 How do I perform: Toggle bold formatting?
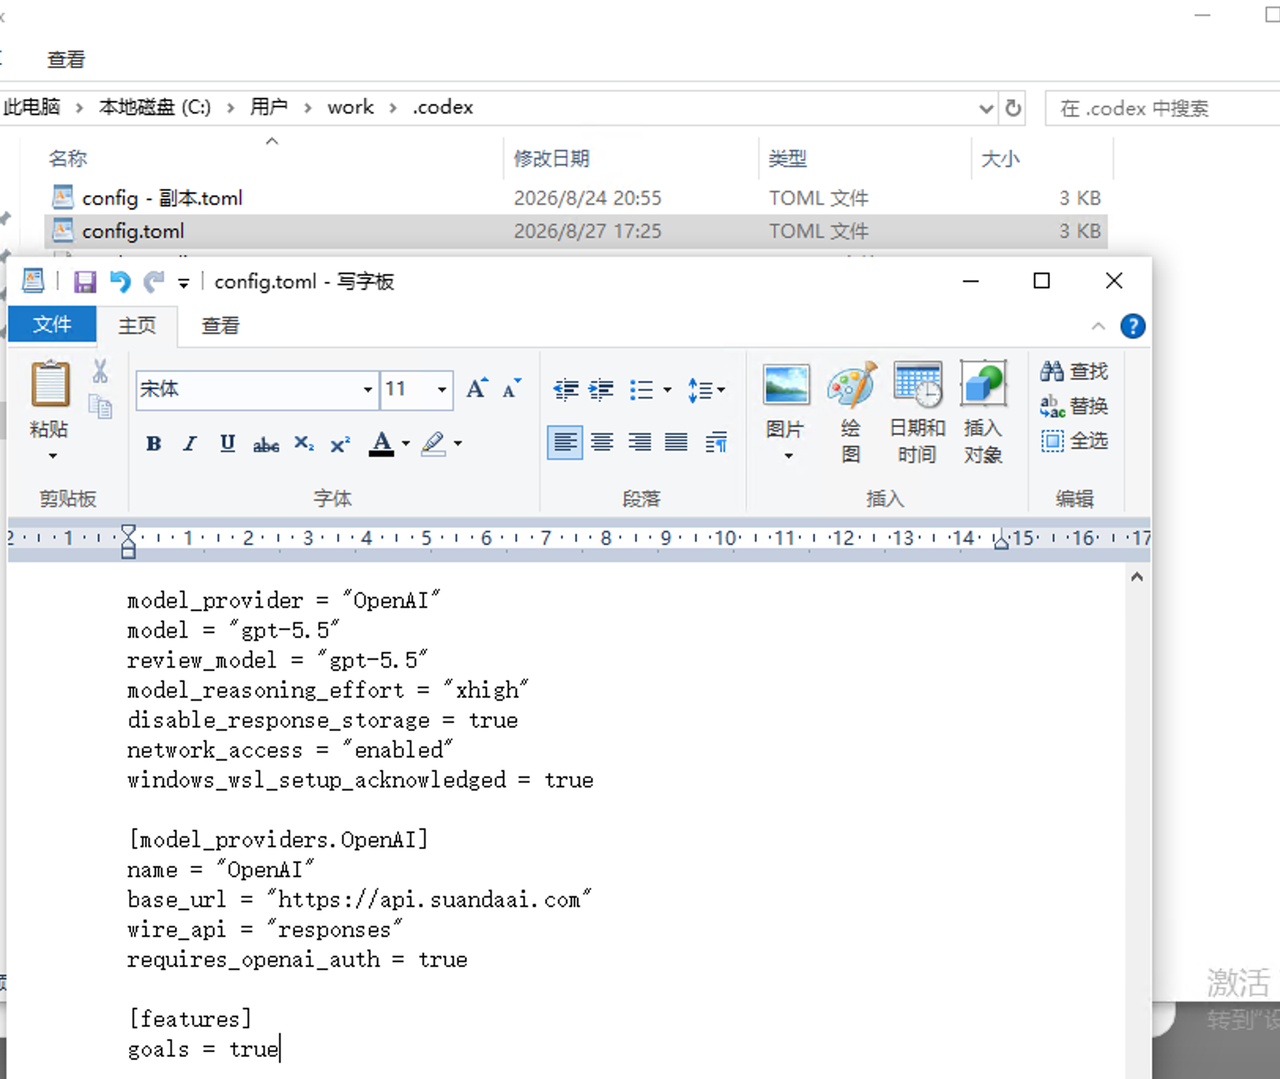153,444
